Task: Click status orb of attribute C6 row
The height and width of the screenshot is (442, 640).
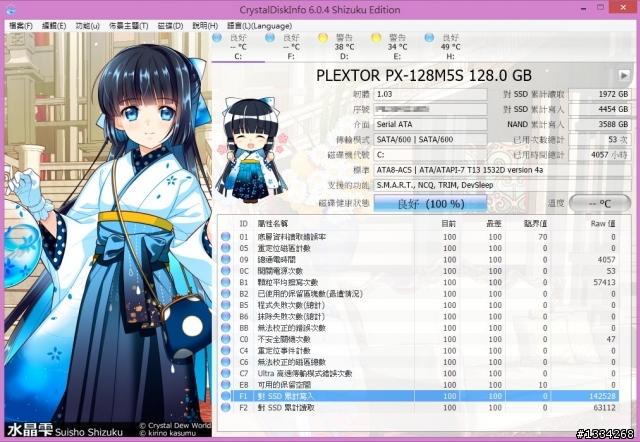Action: click(x=225, y=362)
